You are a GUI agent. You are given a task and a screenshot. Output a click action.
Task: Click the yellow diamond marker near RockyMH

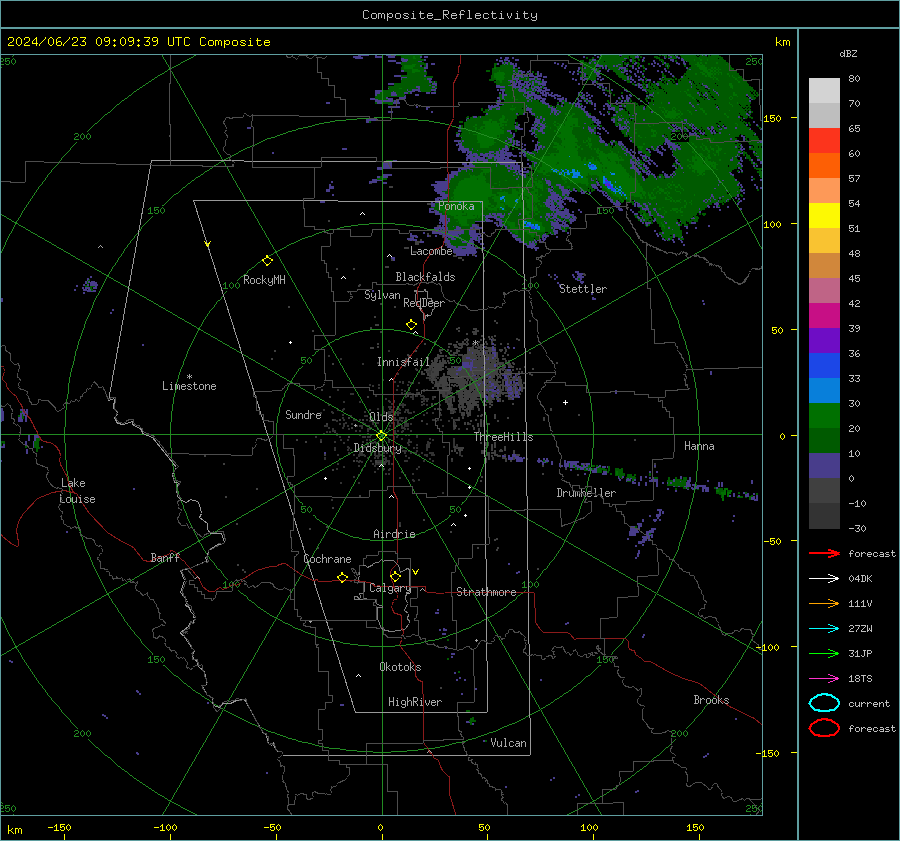click(267, 261)
